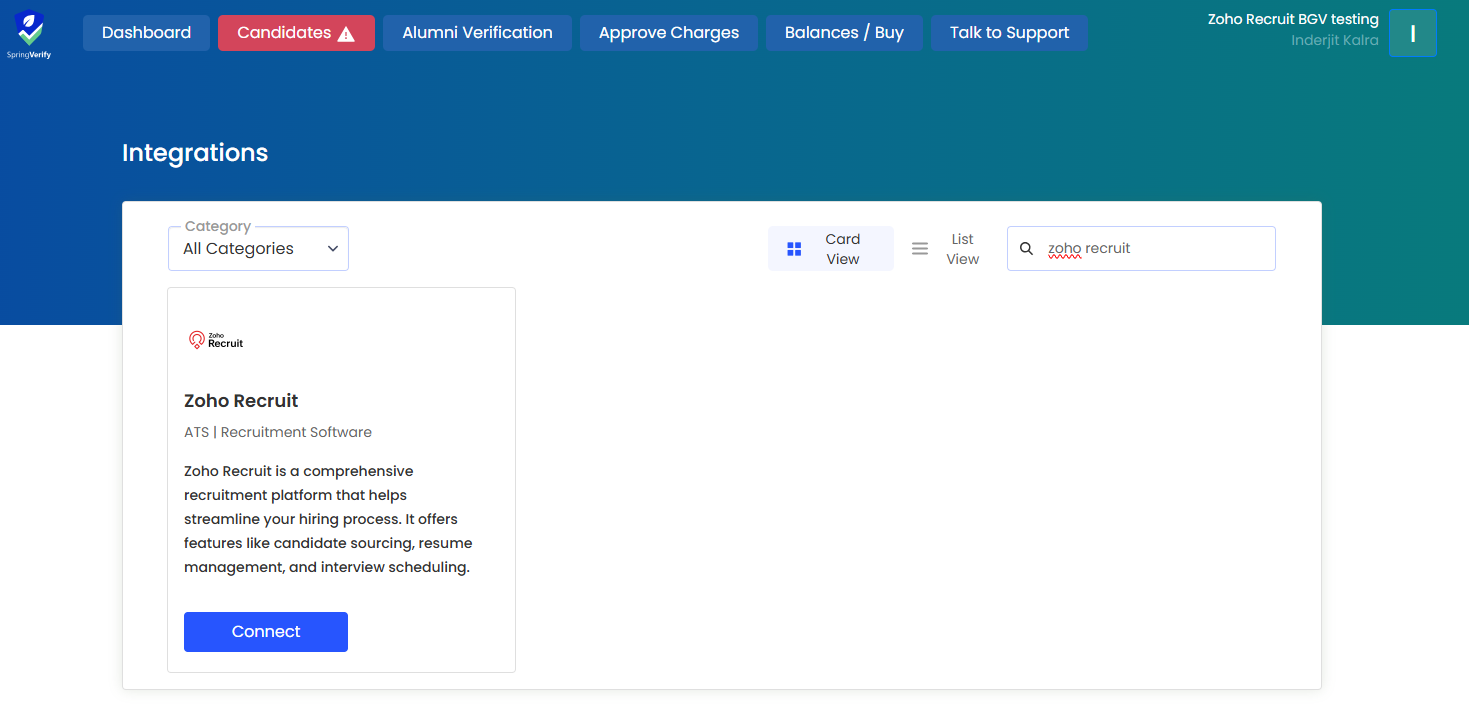Click the search field with "zoho recruit"
Viewport: 1469px width, 710px height.
coord(1141,249)
